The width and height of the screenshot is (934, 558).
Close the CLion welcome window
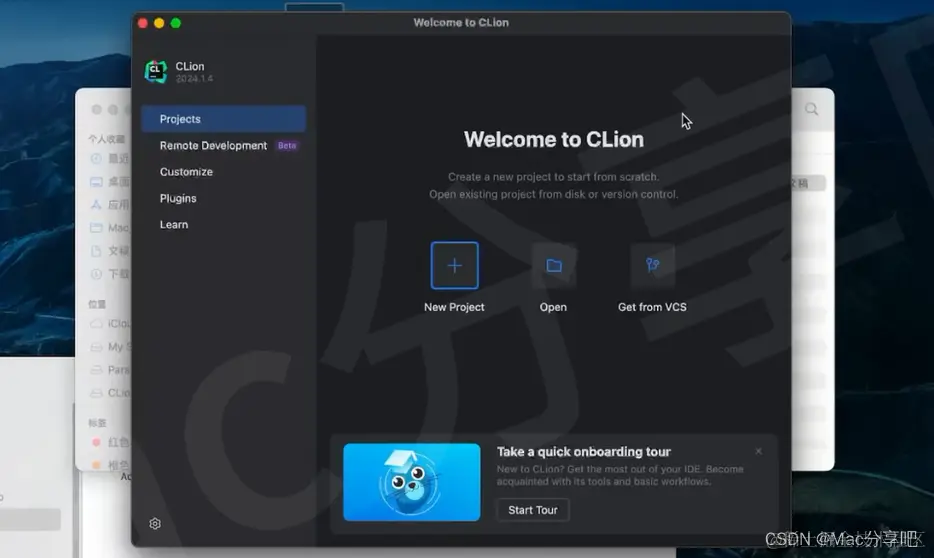click(143, 23)
